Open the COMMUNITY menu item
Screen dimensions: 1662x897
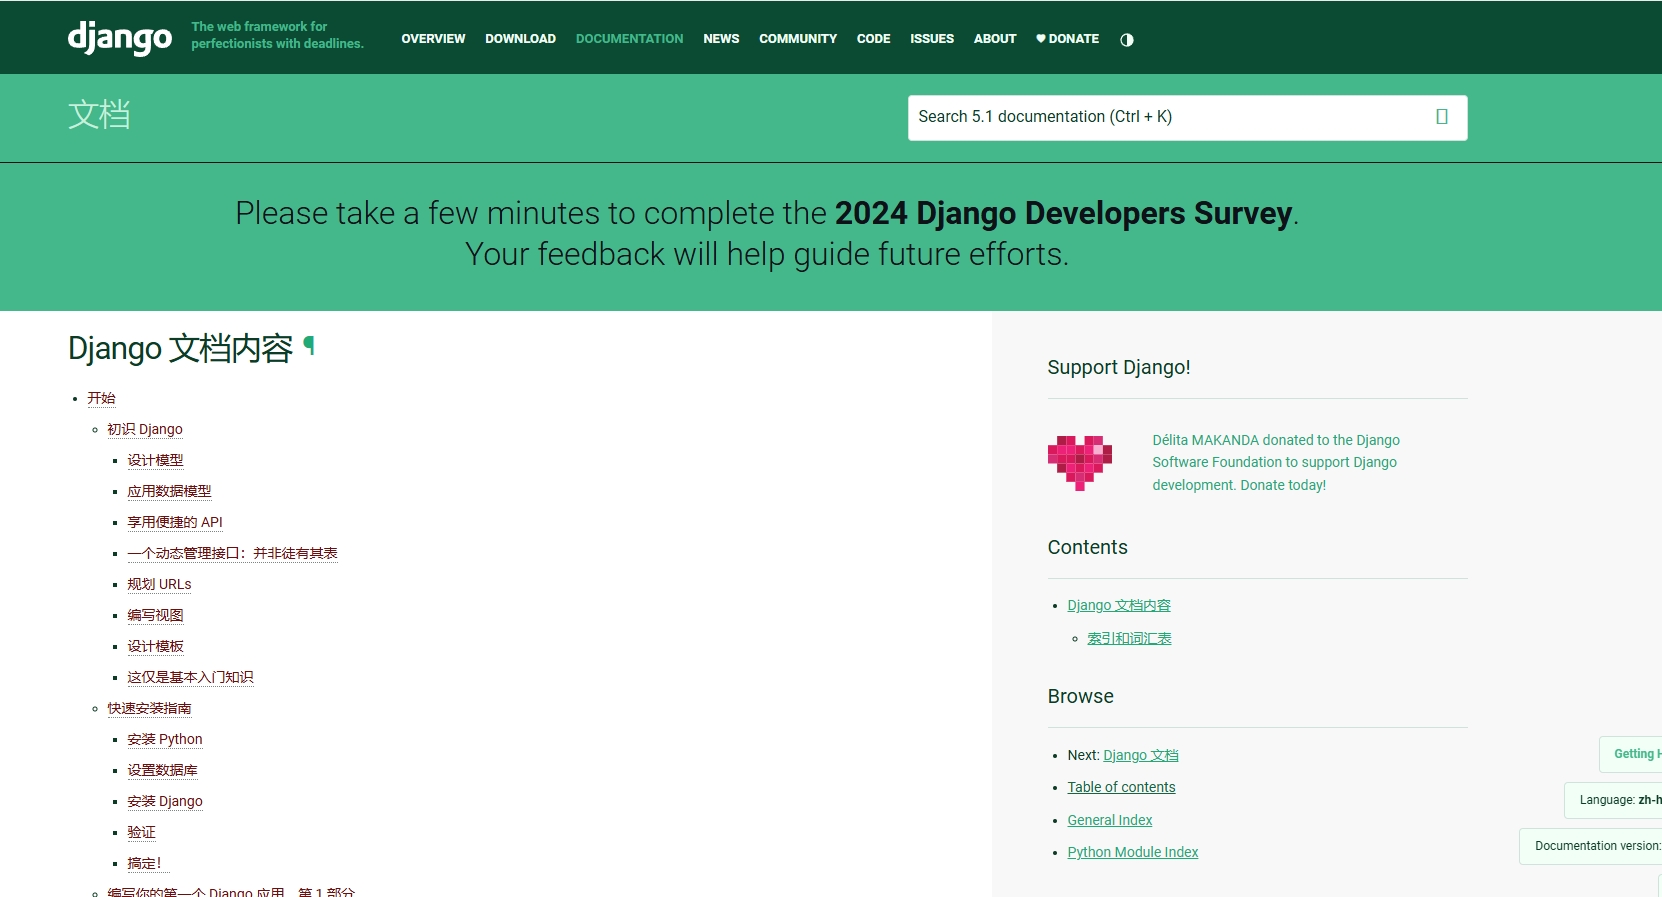(798, 39)
